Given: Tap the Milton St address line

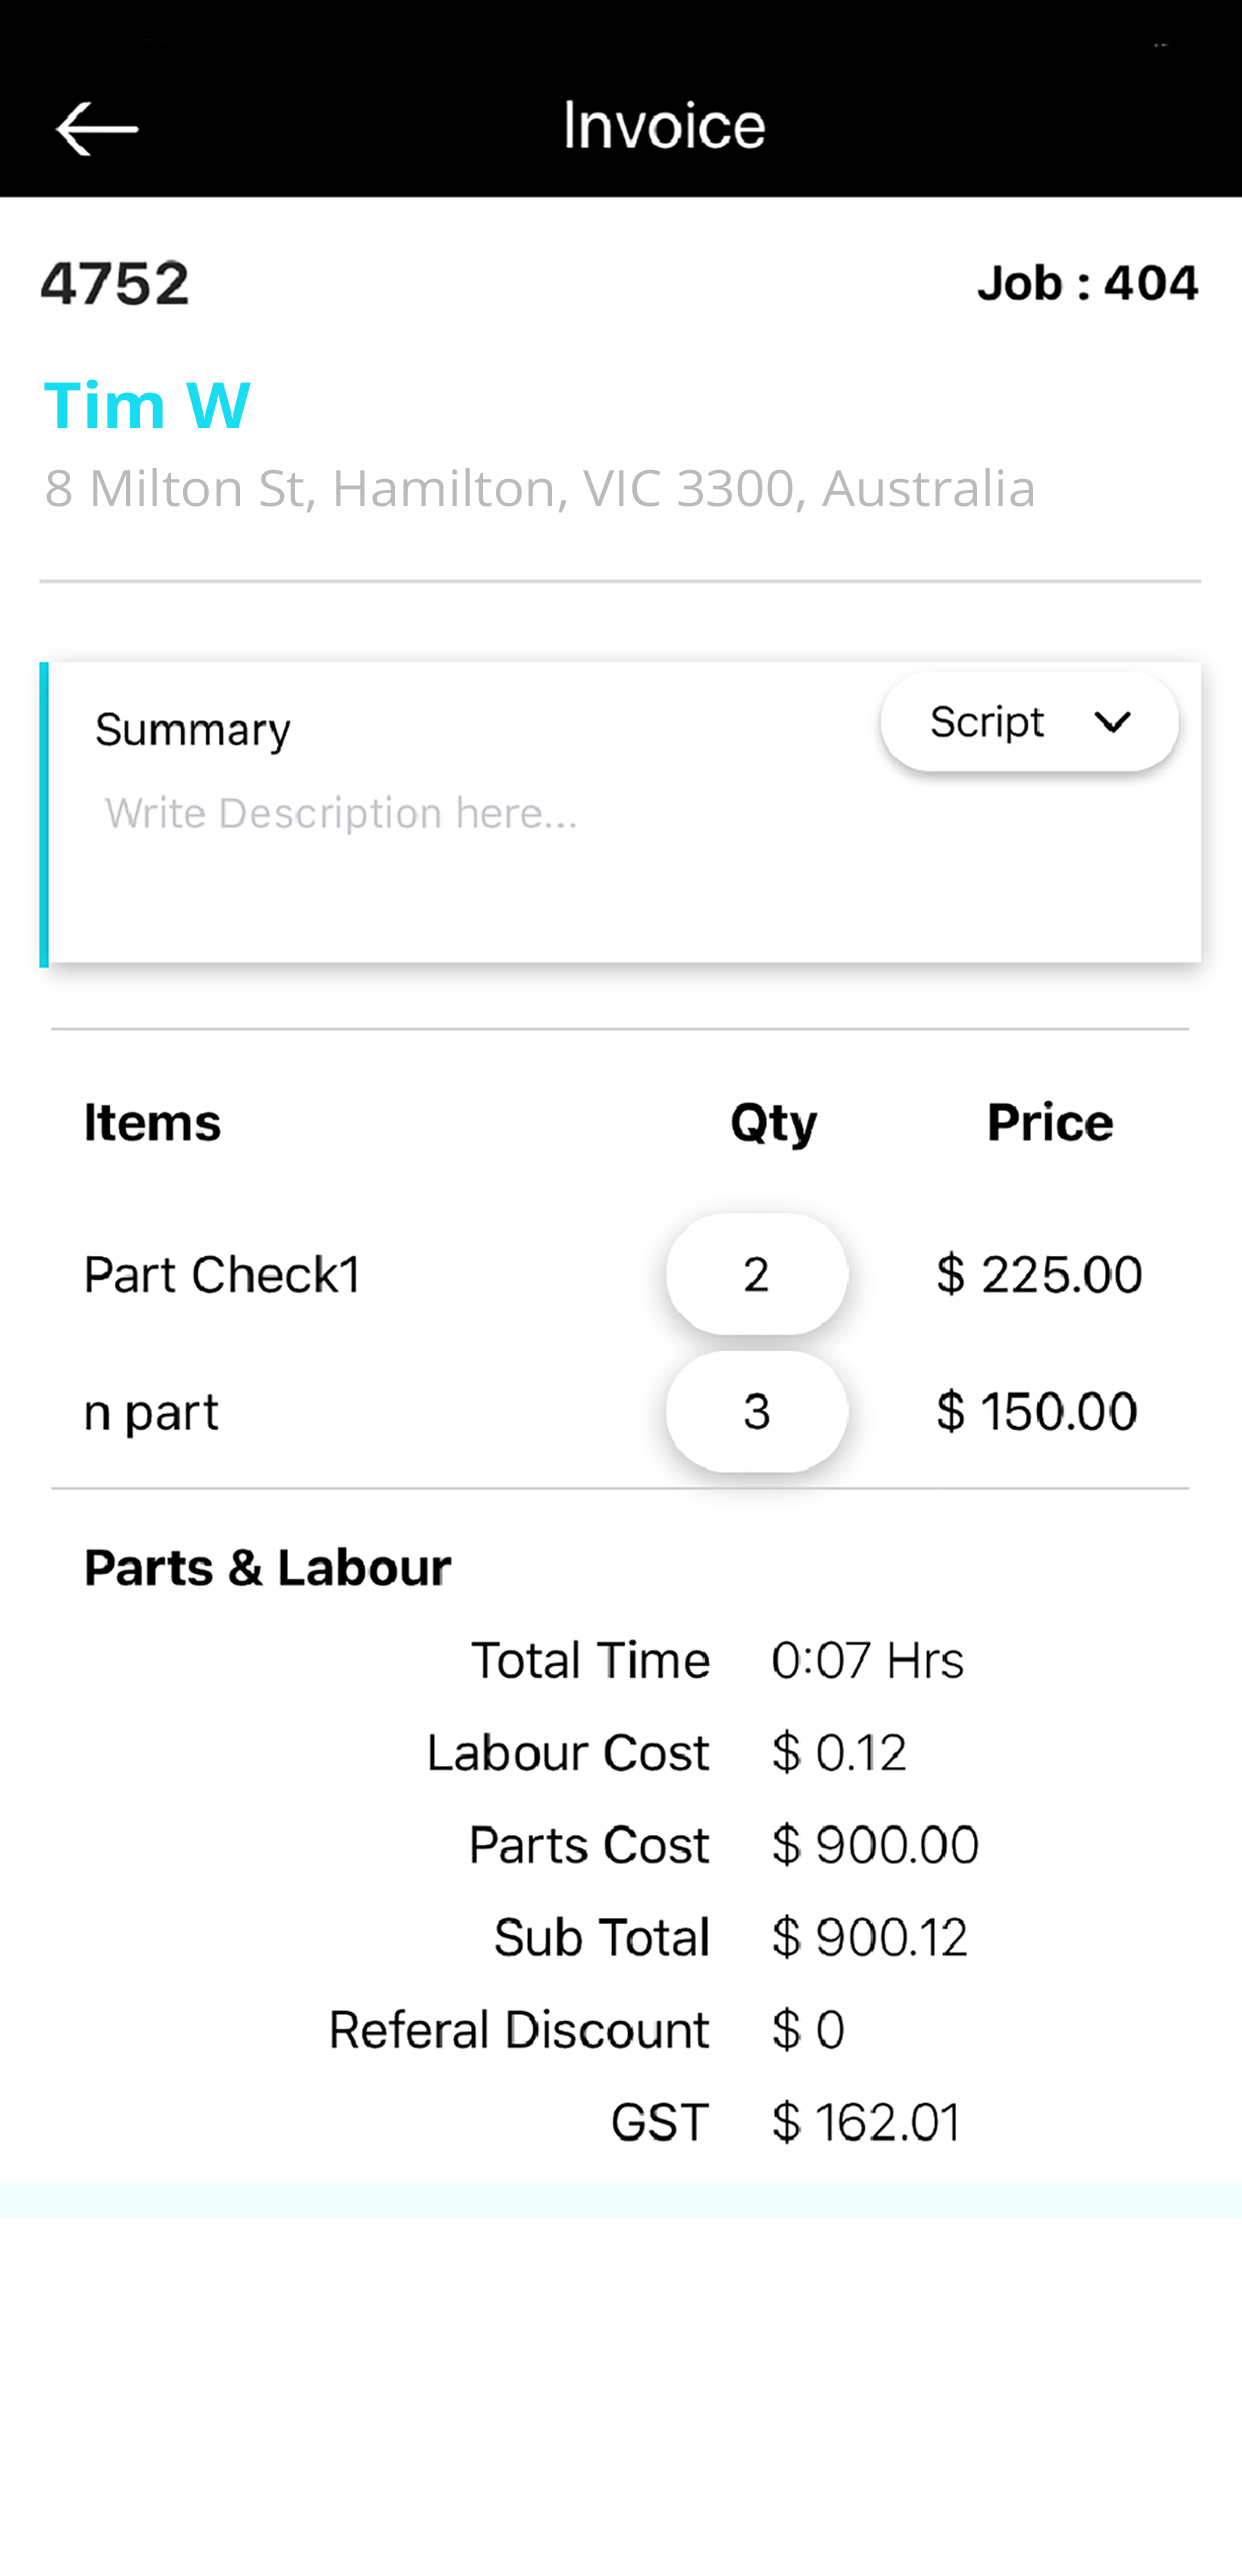Looking at the screenshot, I should click(x=539, y=488).
